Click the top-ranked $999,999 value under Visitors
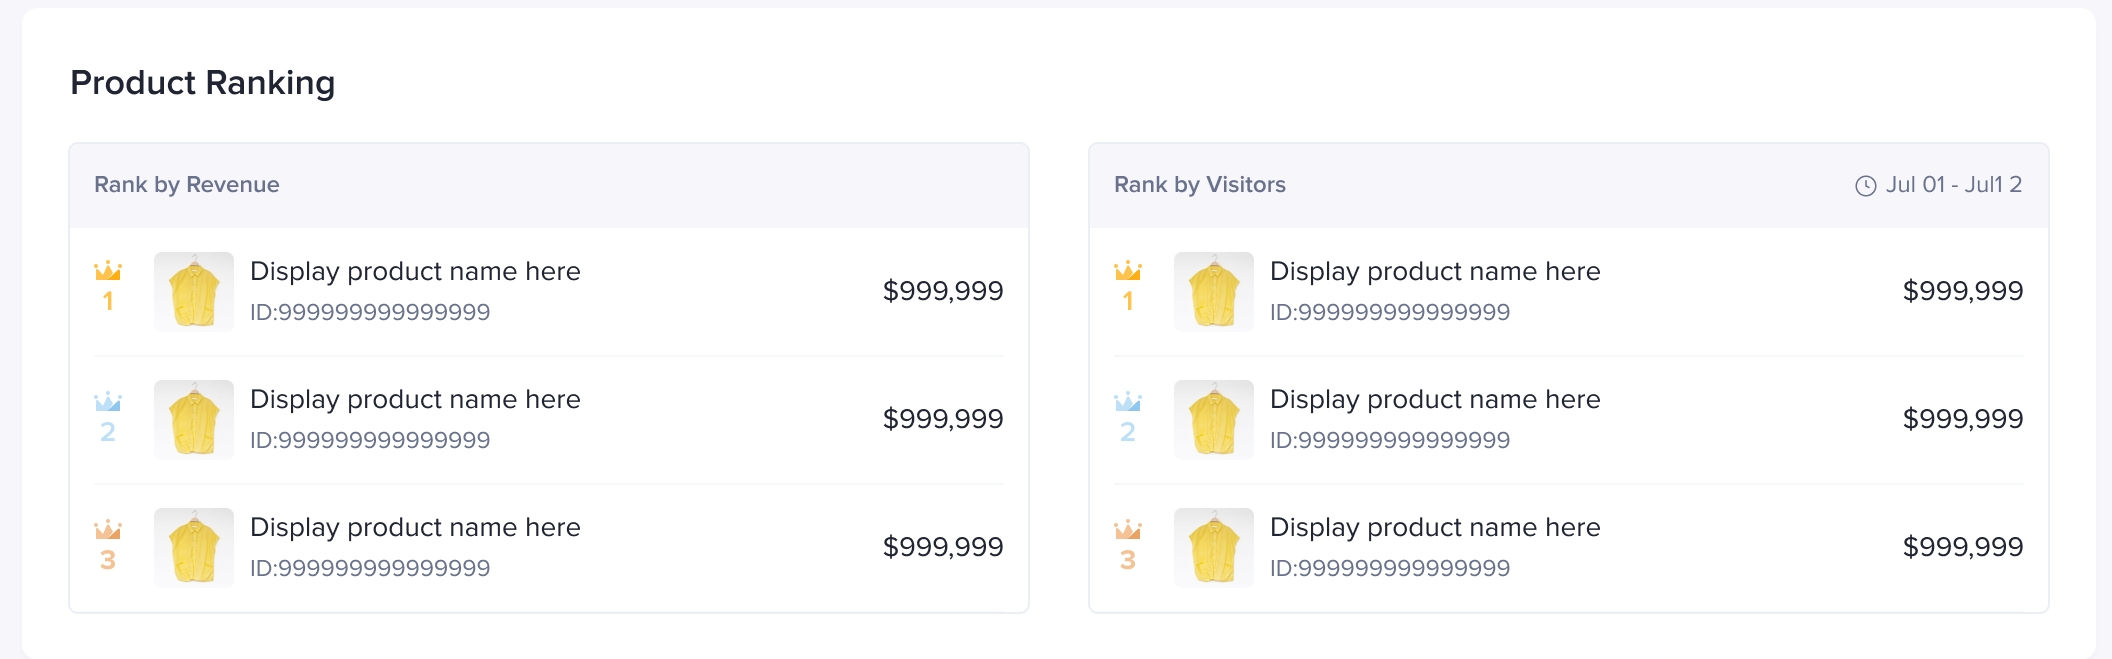This screenshot has width=2112, height=659. click(1963, 291)
